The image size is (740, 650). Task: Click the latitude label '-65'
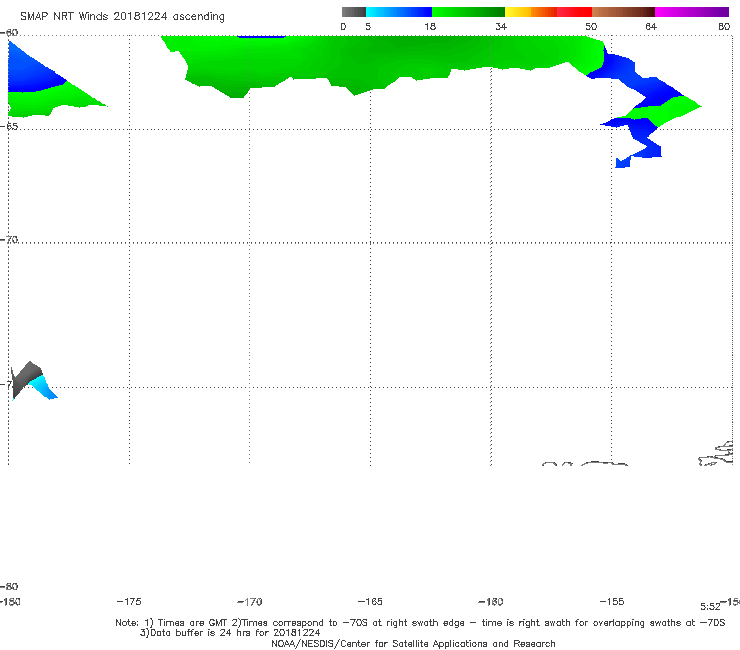point(9,127)
